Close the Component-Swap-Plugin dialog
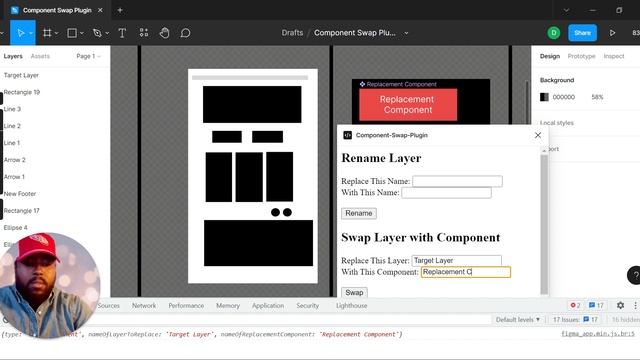Viewport: 640px width, 360px height. (x=538, y=135)
